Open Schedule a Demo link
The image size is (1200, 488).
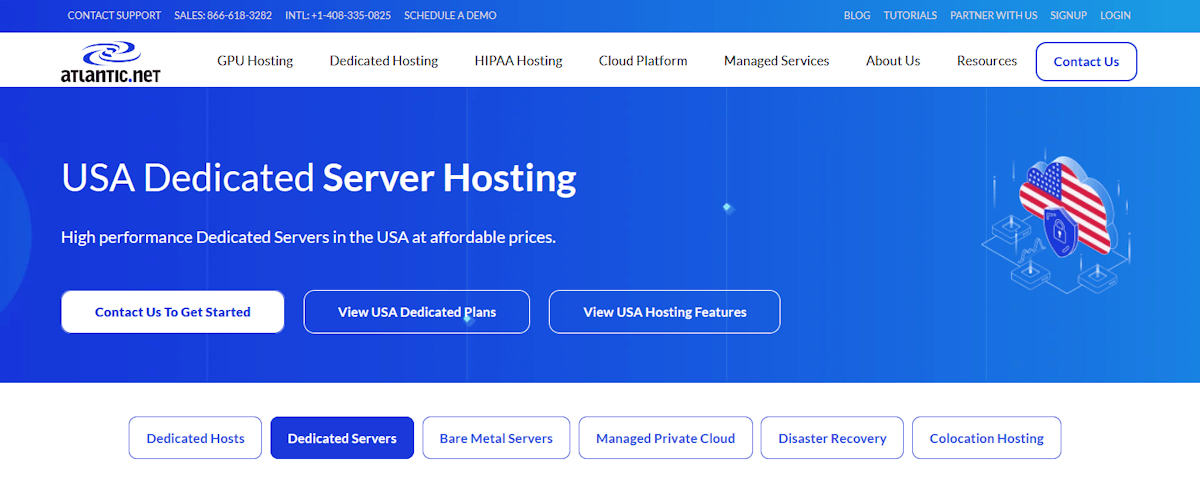(x=450, y=15)
